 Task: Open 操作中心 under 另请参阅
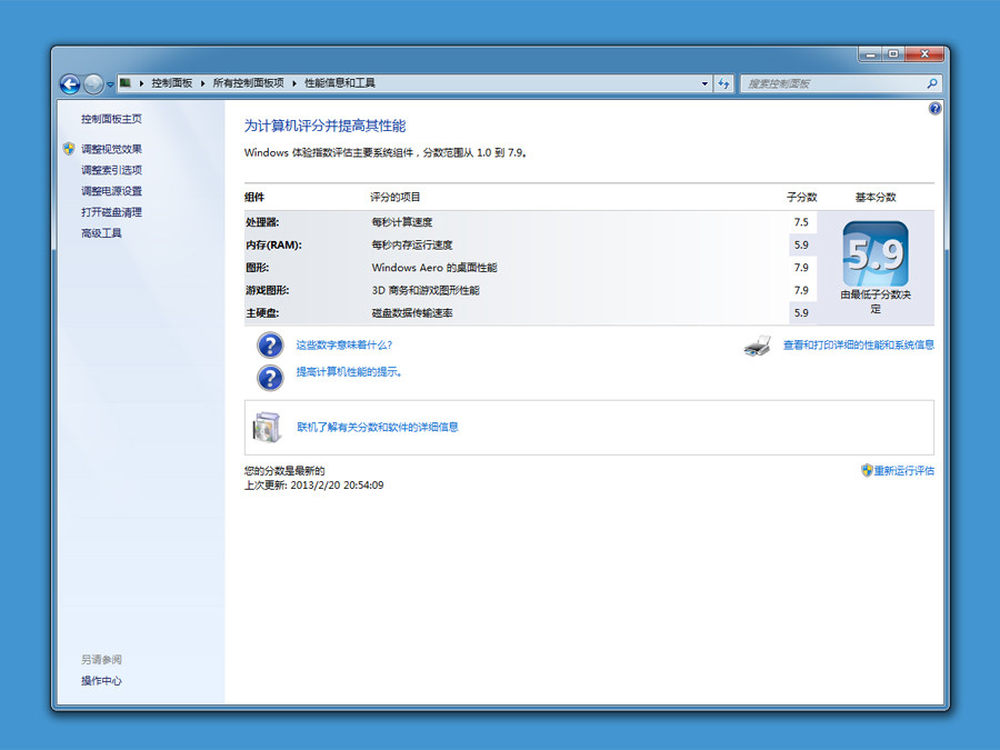click(101, 680)
